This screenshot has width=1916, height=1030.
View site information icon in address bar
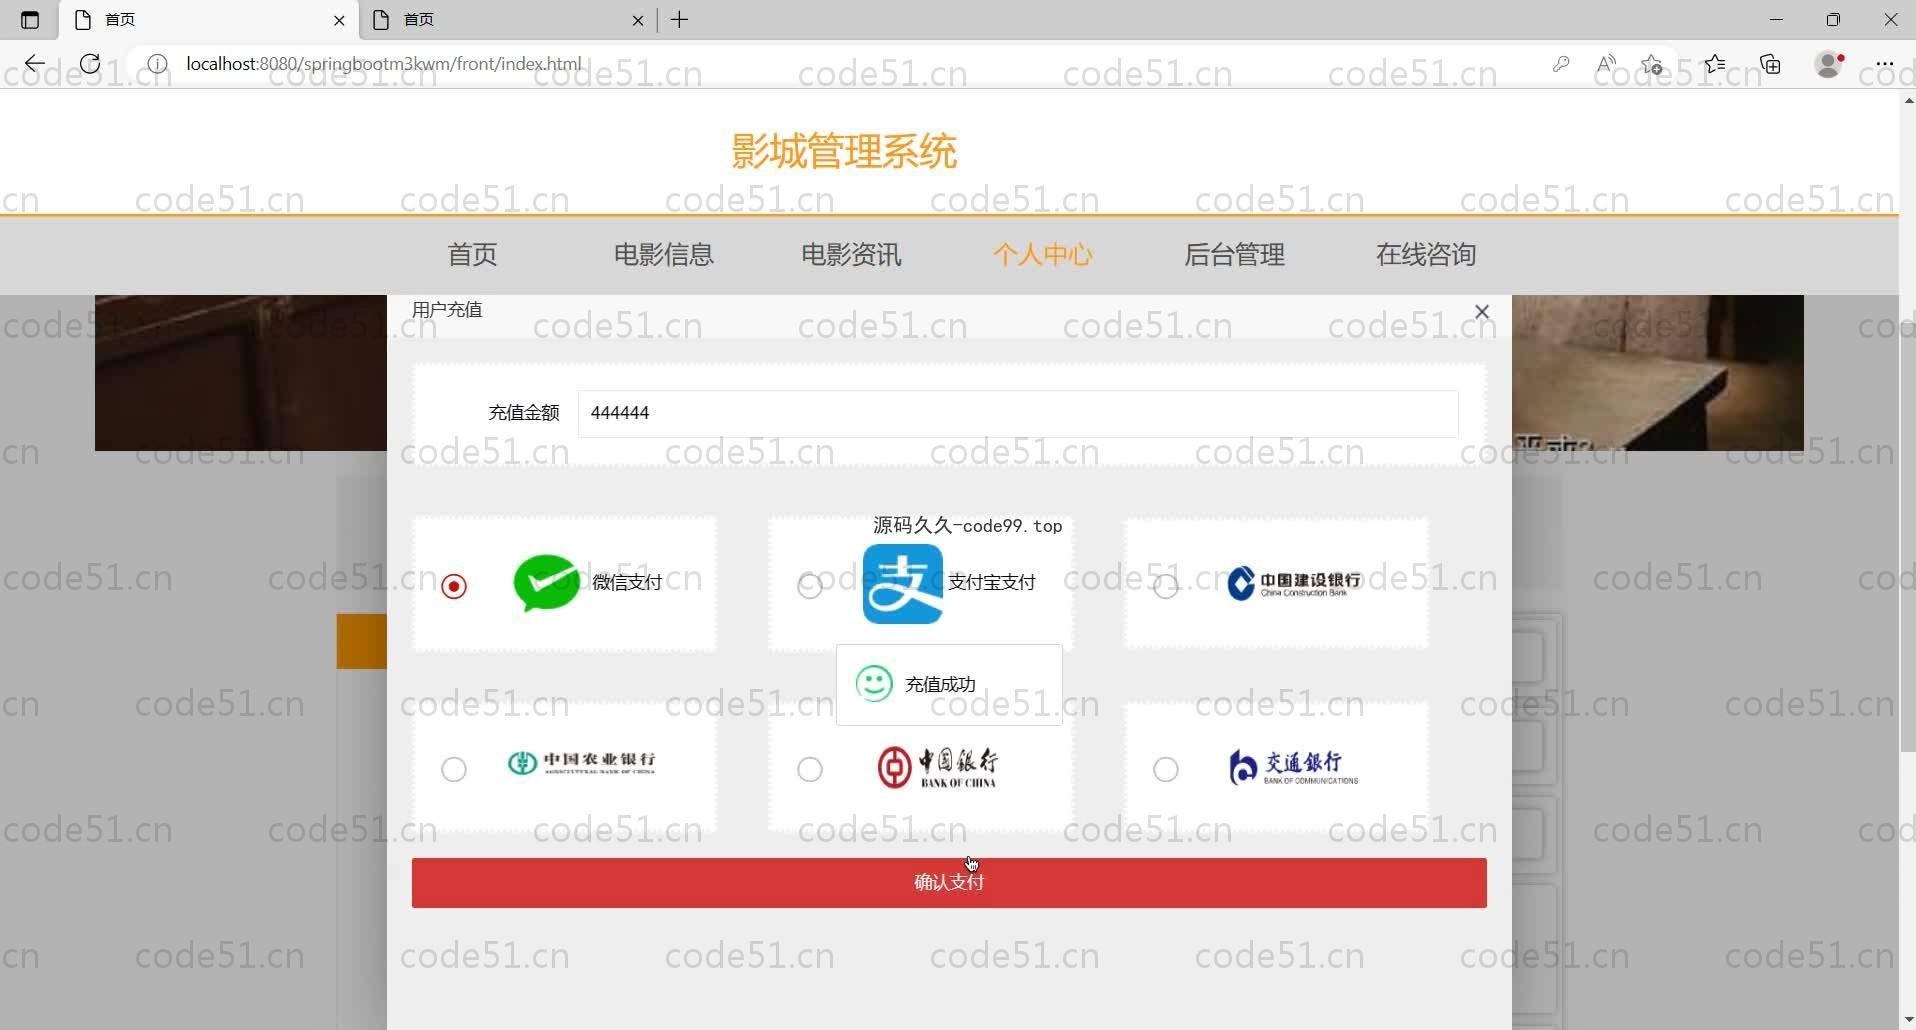tap(157, 64)
